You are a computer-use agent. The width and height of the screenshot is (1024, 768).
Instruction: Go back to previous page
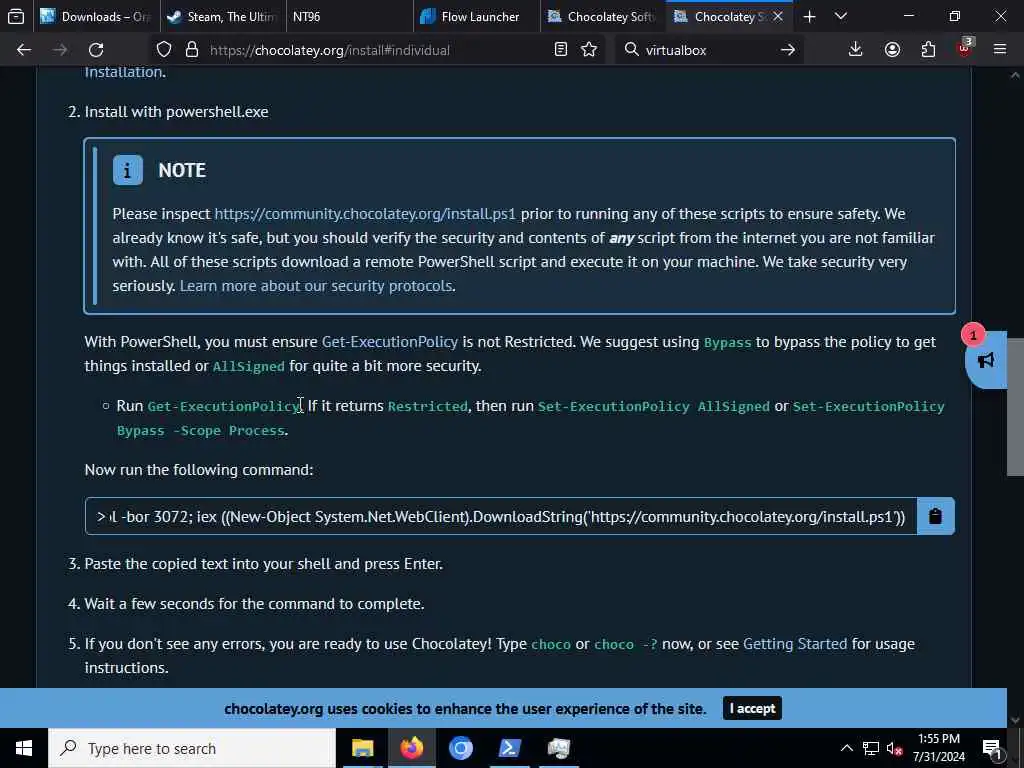(24, 50)
